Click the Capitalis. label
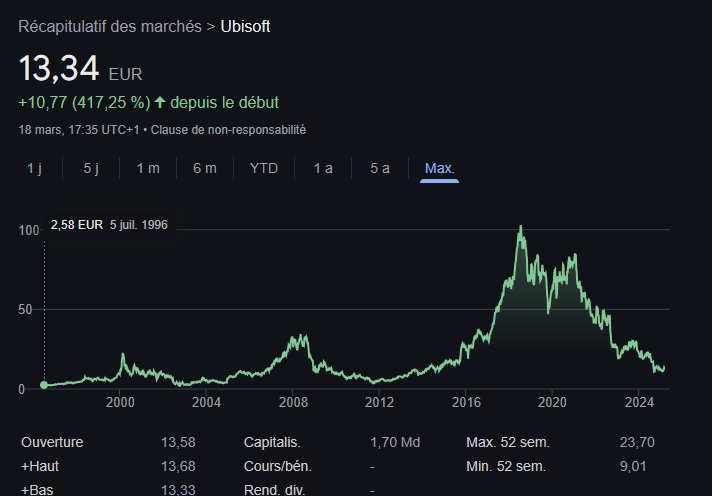 [x=272, y=442]
